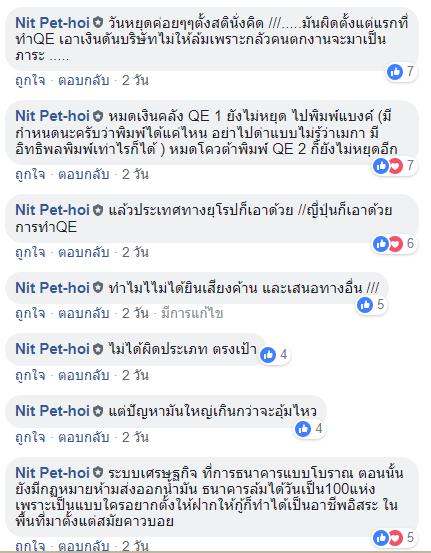431x553 pixels.
Task: Click the like icon beside the 'ตรงเป้า' comment
Action: coord(268,355)
